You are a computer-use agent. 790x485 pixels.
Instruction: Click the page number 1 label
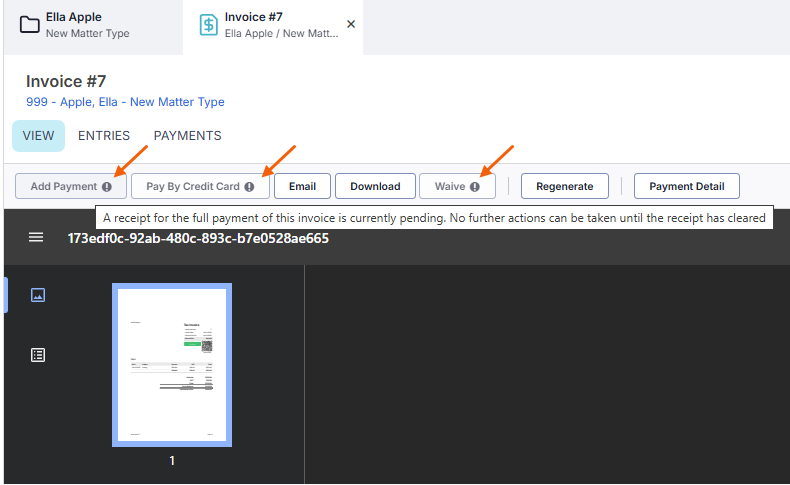pos(172,460)
